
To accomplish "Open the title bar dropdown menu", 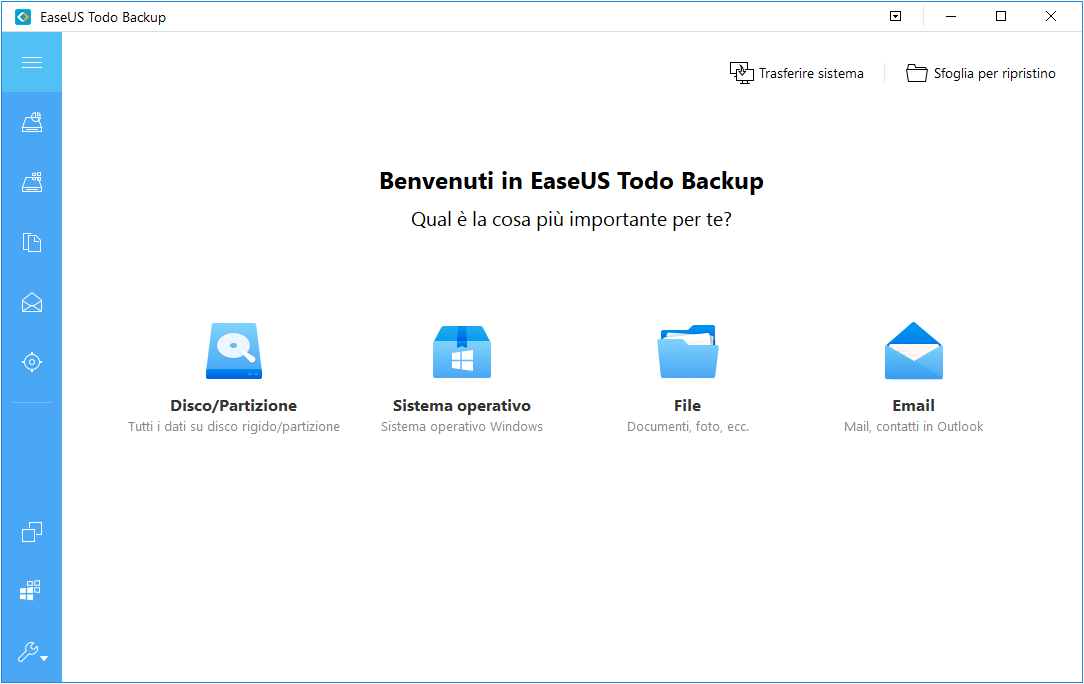I will pyautogui.click(x=895, y=16).
